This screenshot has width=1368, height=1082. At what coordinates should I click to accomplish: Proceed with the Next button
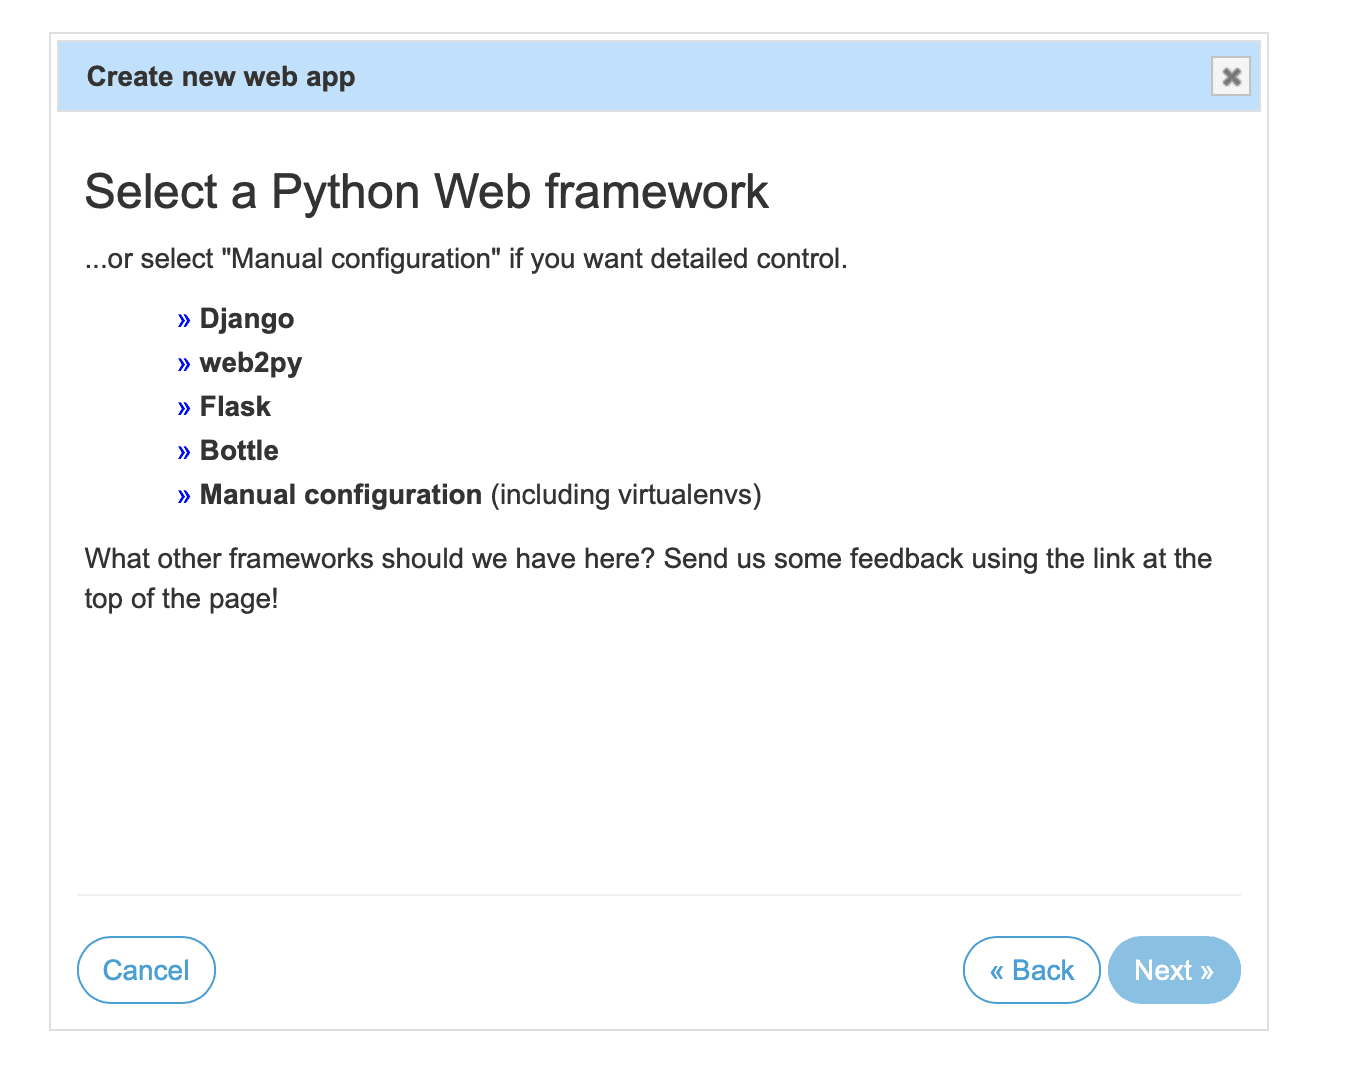[x=1174, y=970]
